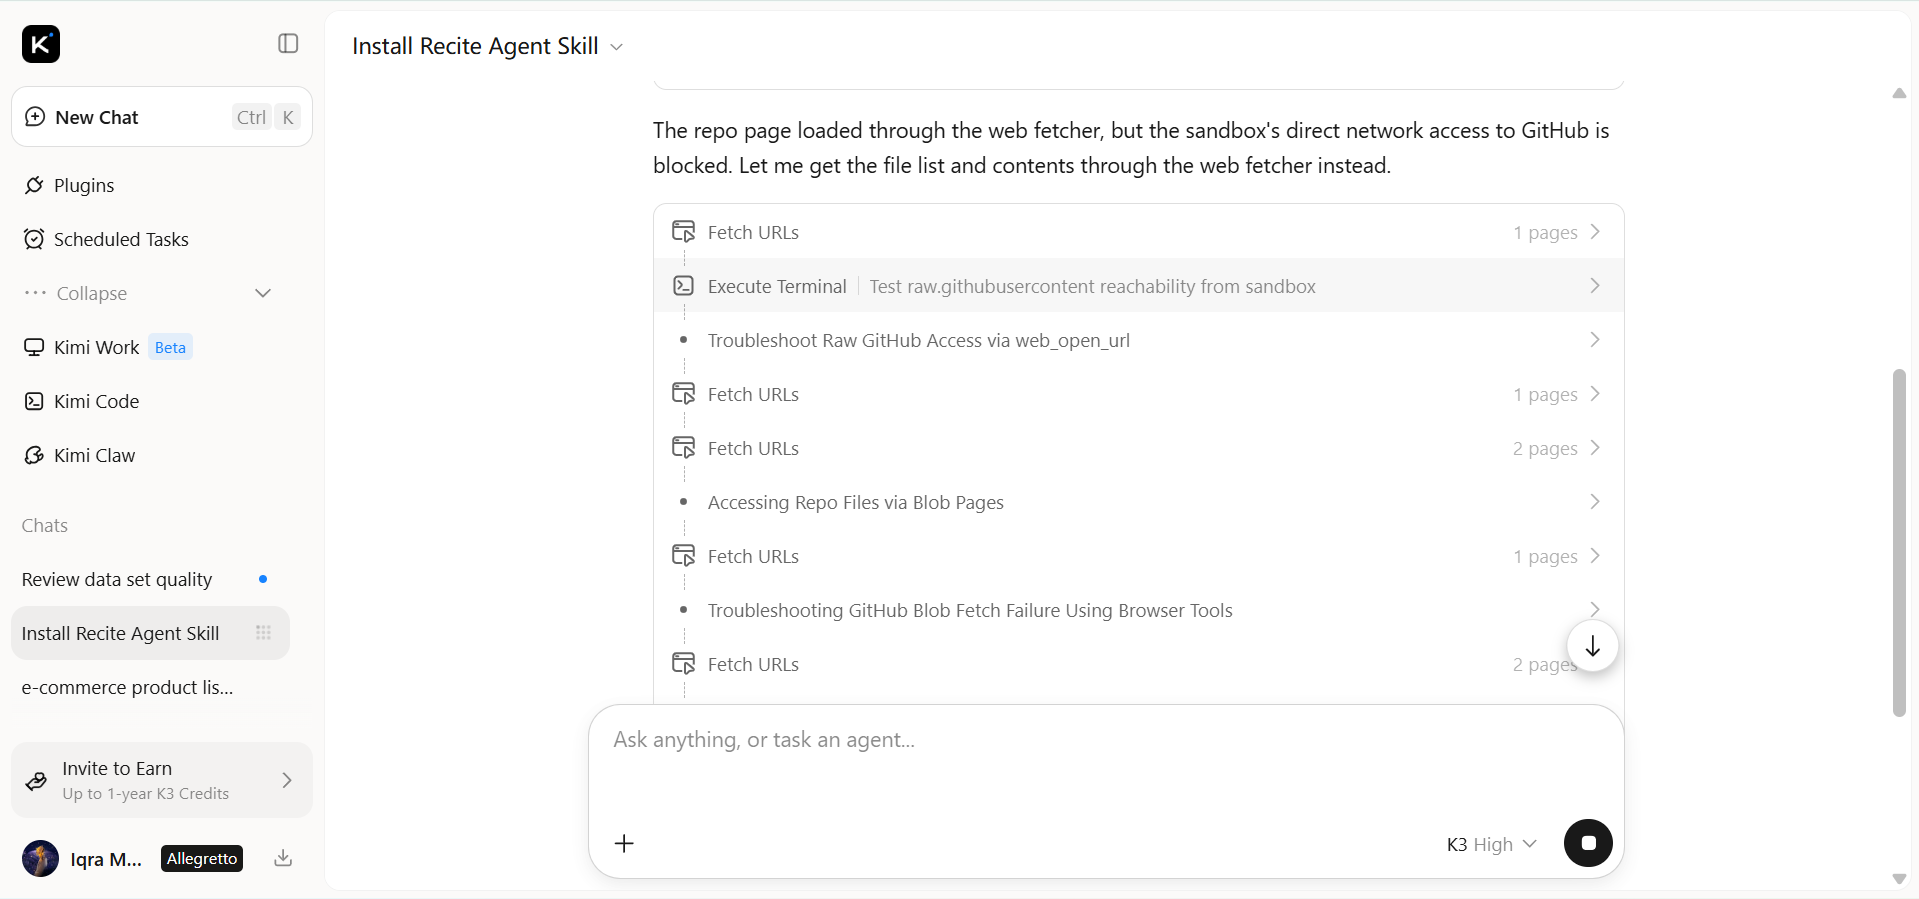Jump to bottom with the down arrow

pyautogui.click(x=1592, y=646)
